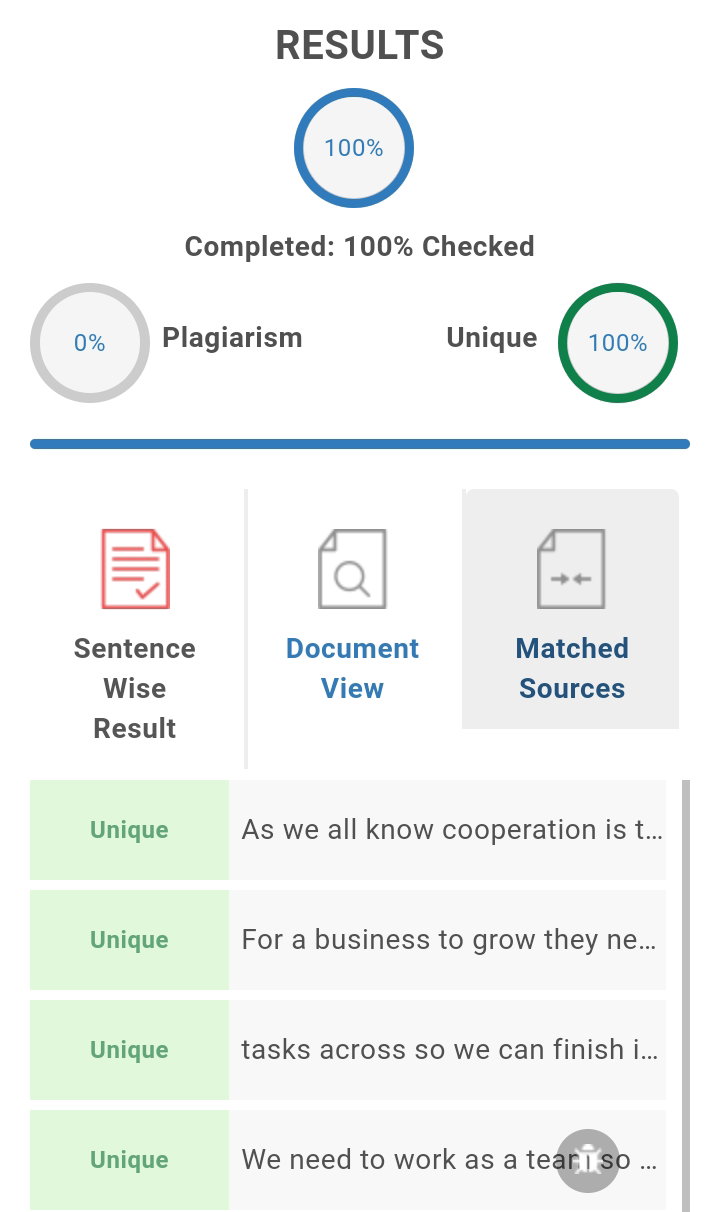Screen dimensions: 720x1212
Task: Open sentence 'As we all know cooperation'
Action: 447,830
